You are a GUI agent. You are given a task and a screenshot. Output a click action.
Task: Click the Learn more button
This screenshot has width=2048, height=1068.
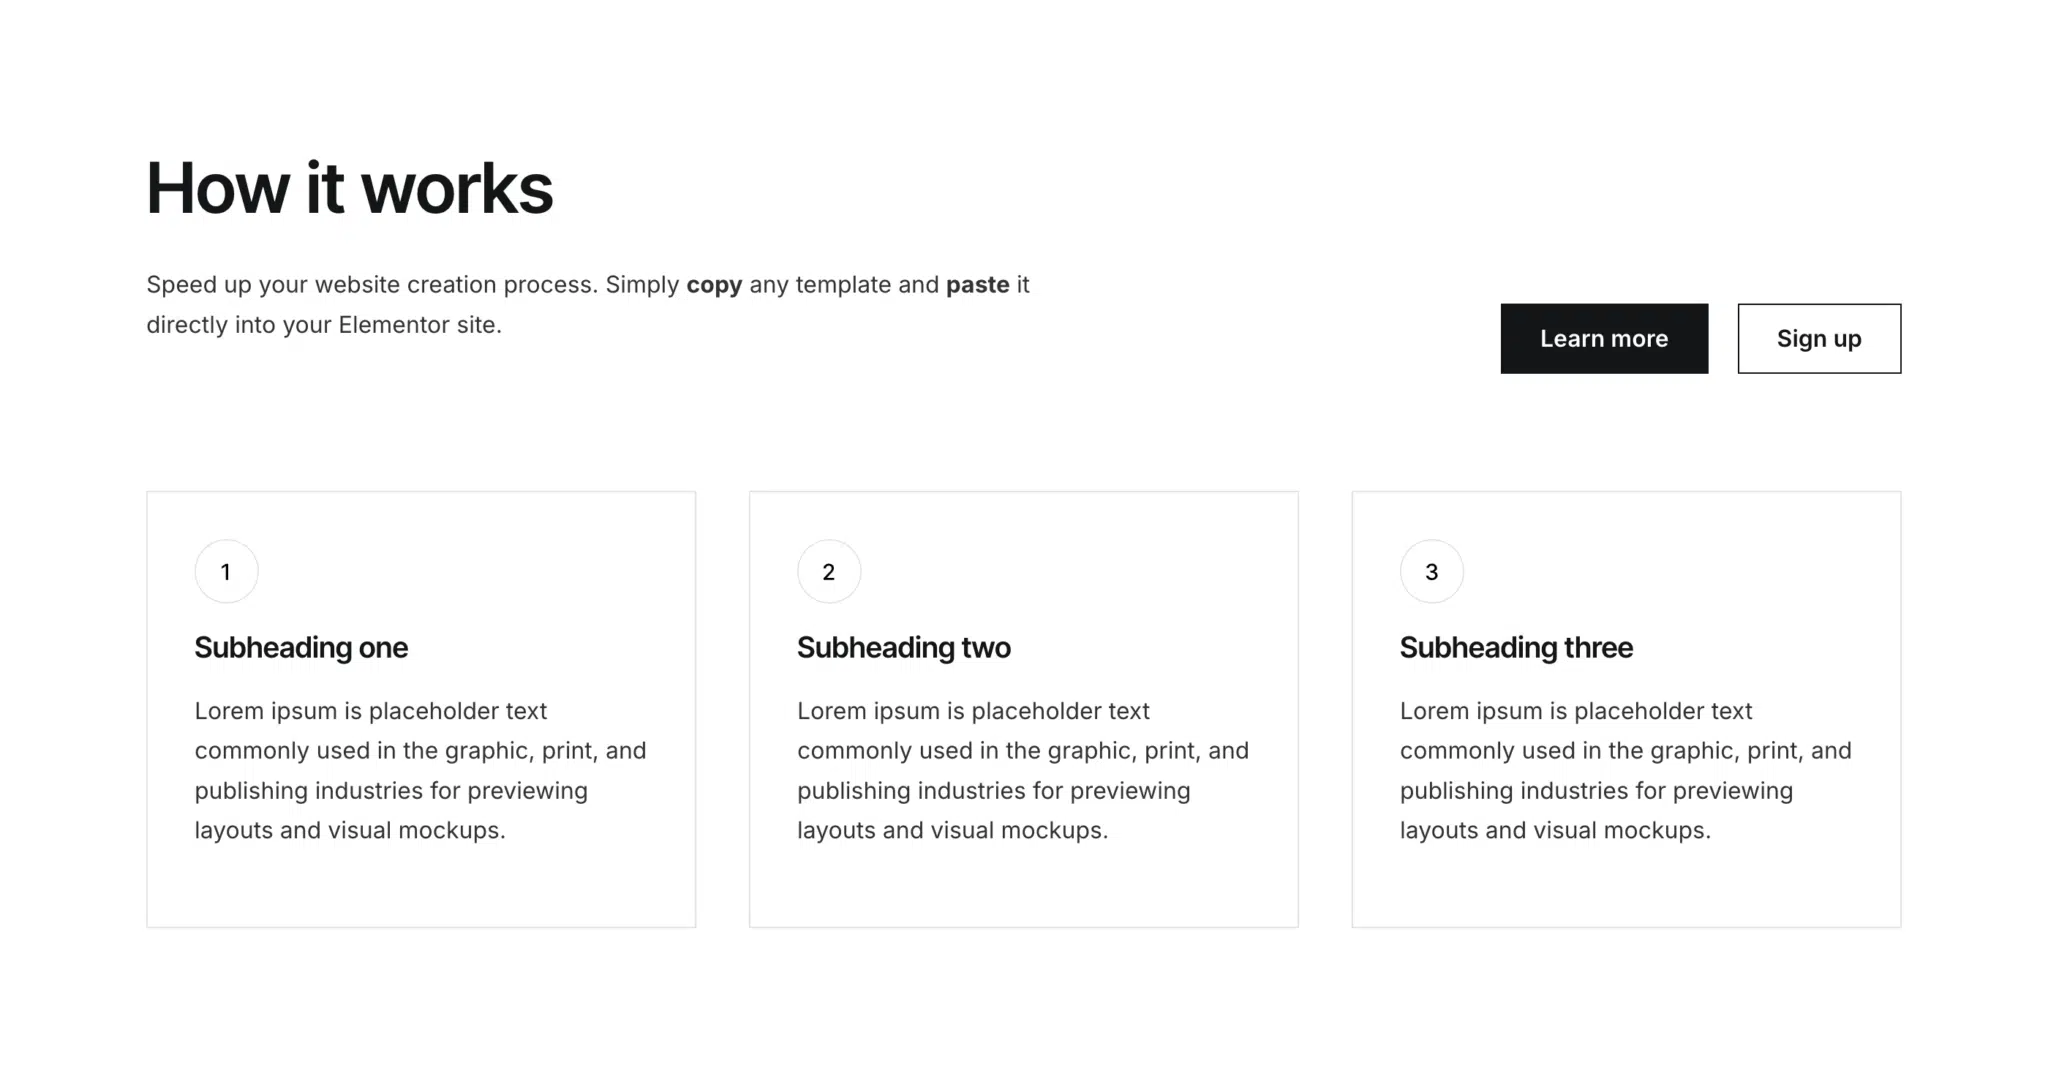[1603, 339]
